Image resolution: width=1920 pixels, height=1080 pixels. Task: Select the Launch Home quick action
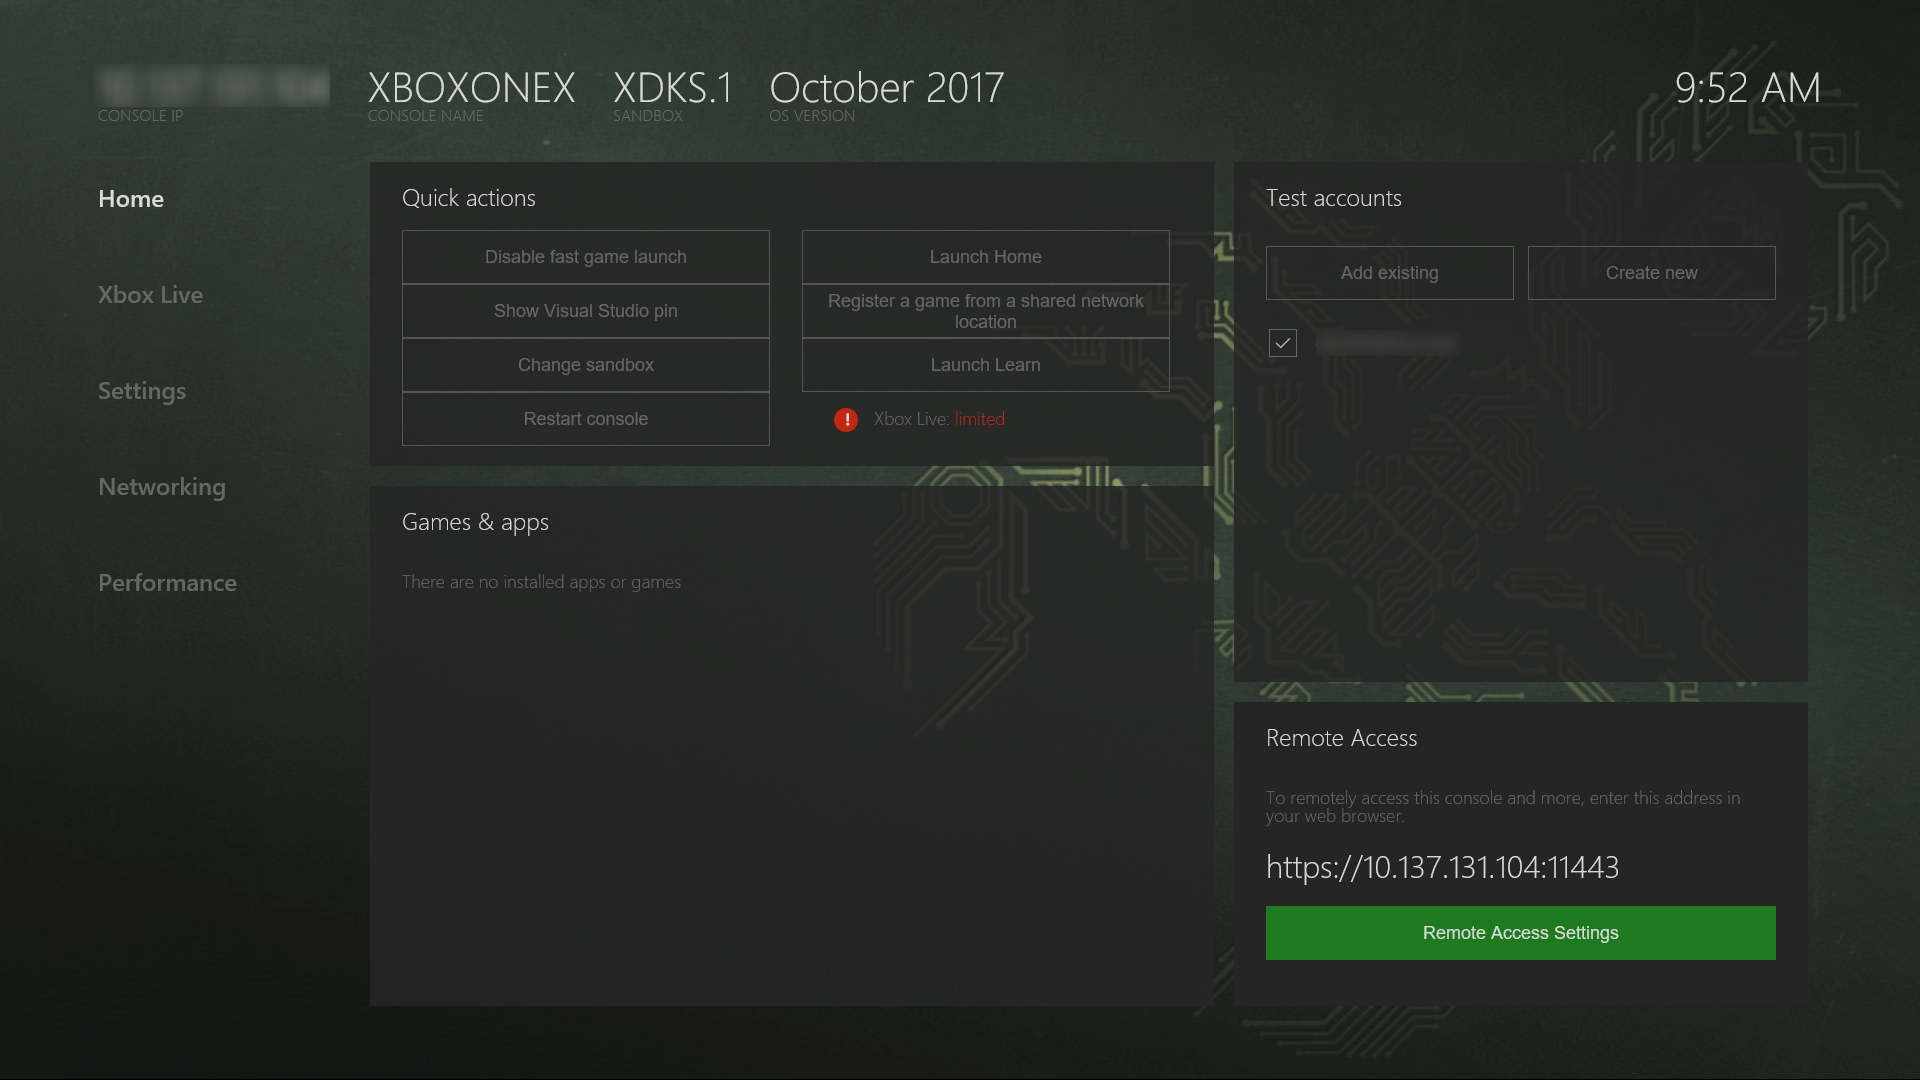pos(985,256)
